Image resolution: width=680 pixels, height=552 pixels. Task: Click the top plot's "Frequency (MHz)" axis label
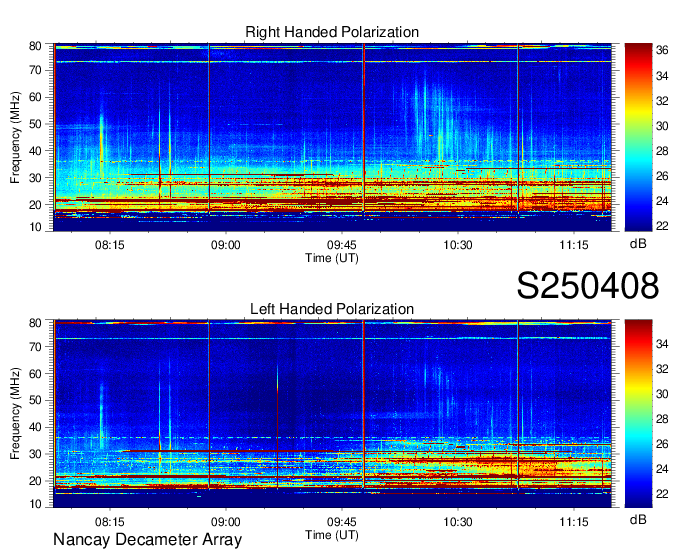(15, 137)
